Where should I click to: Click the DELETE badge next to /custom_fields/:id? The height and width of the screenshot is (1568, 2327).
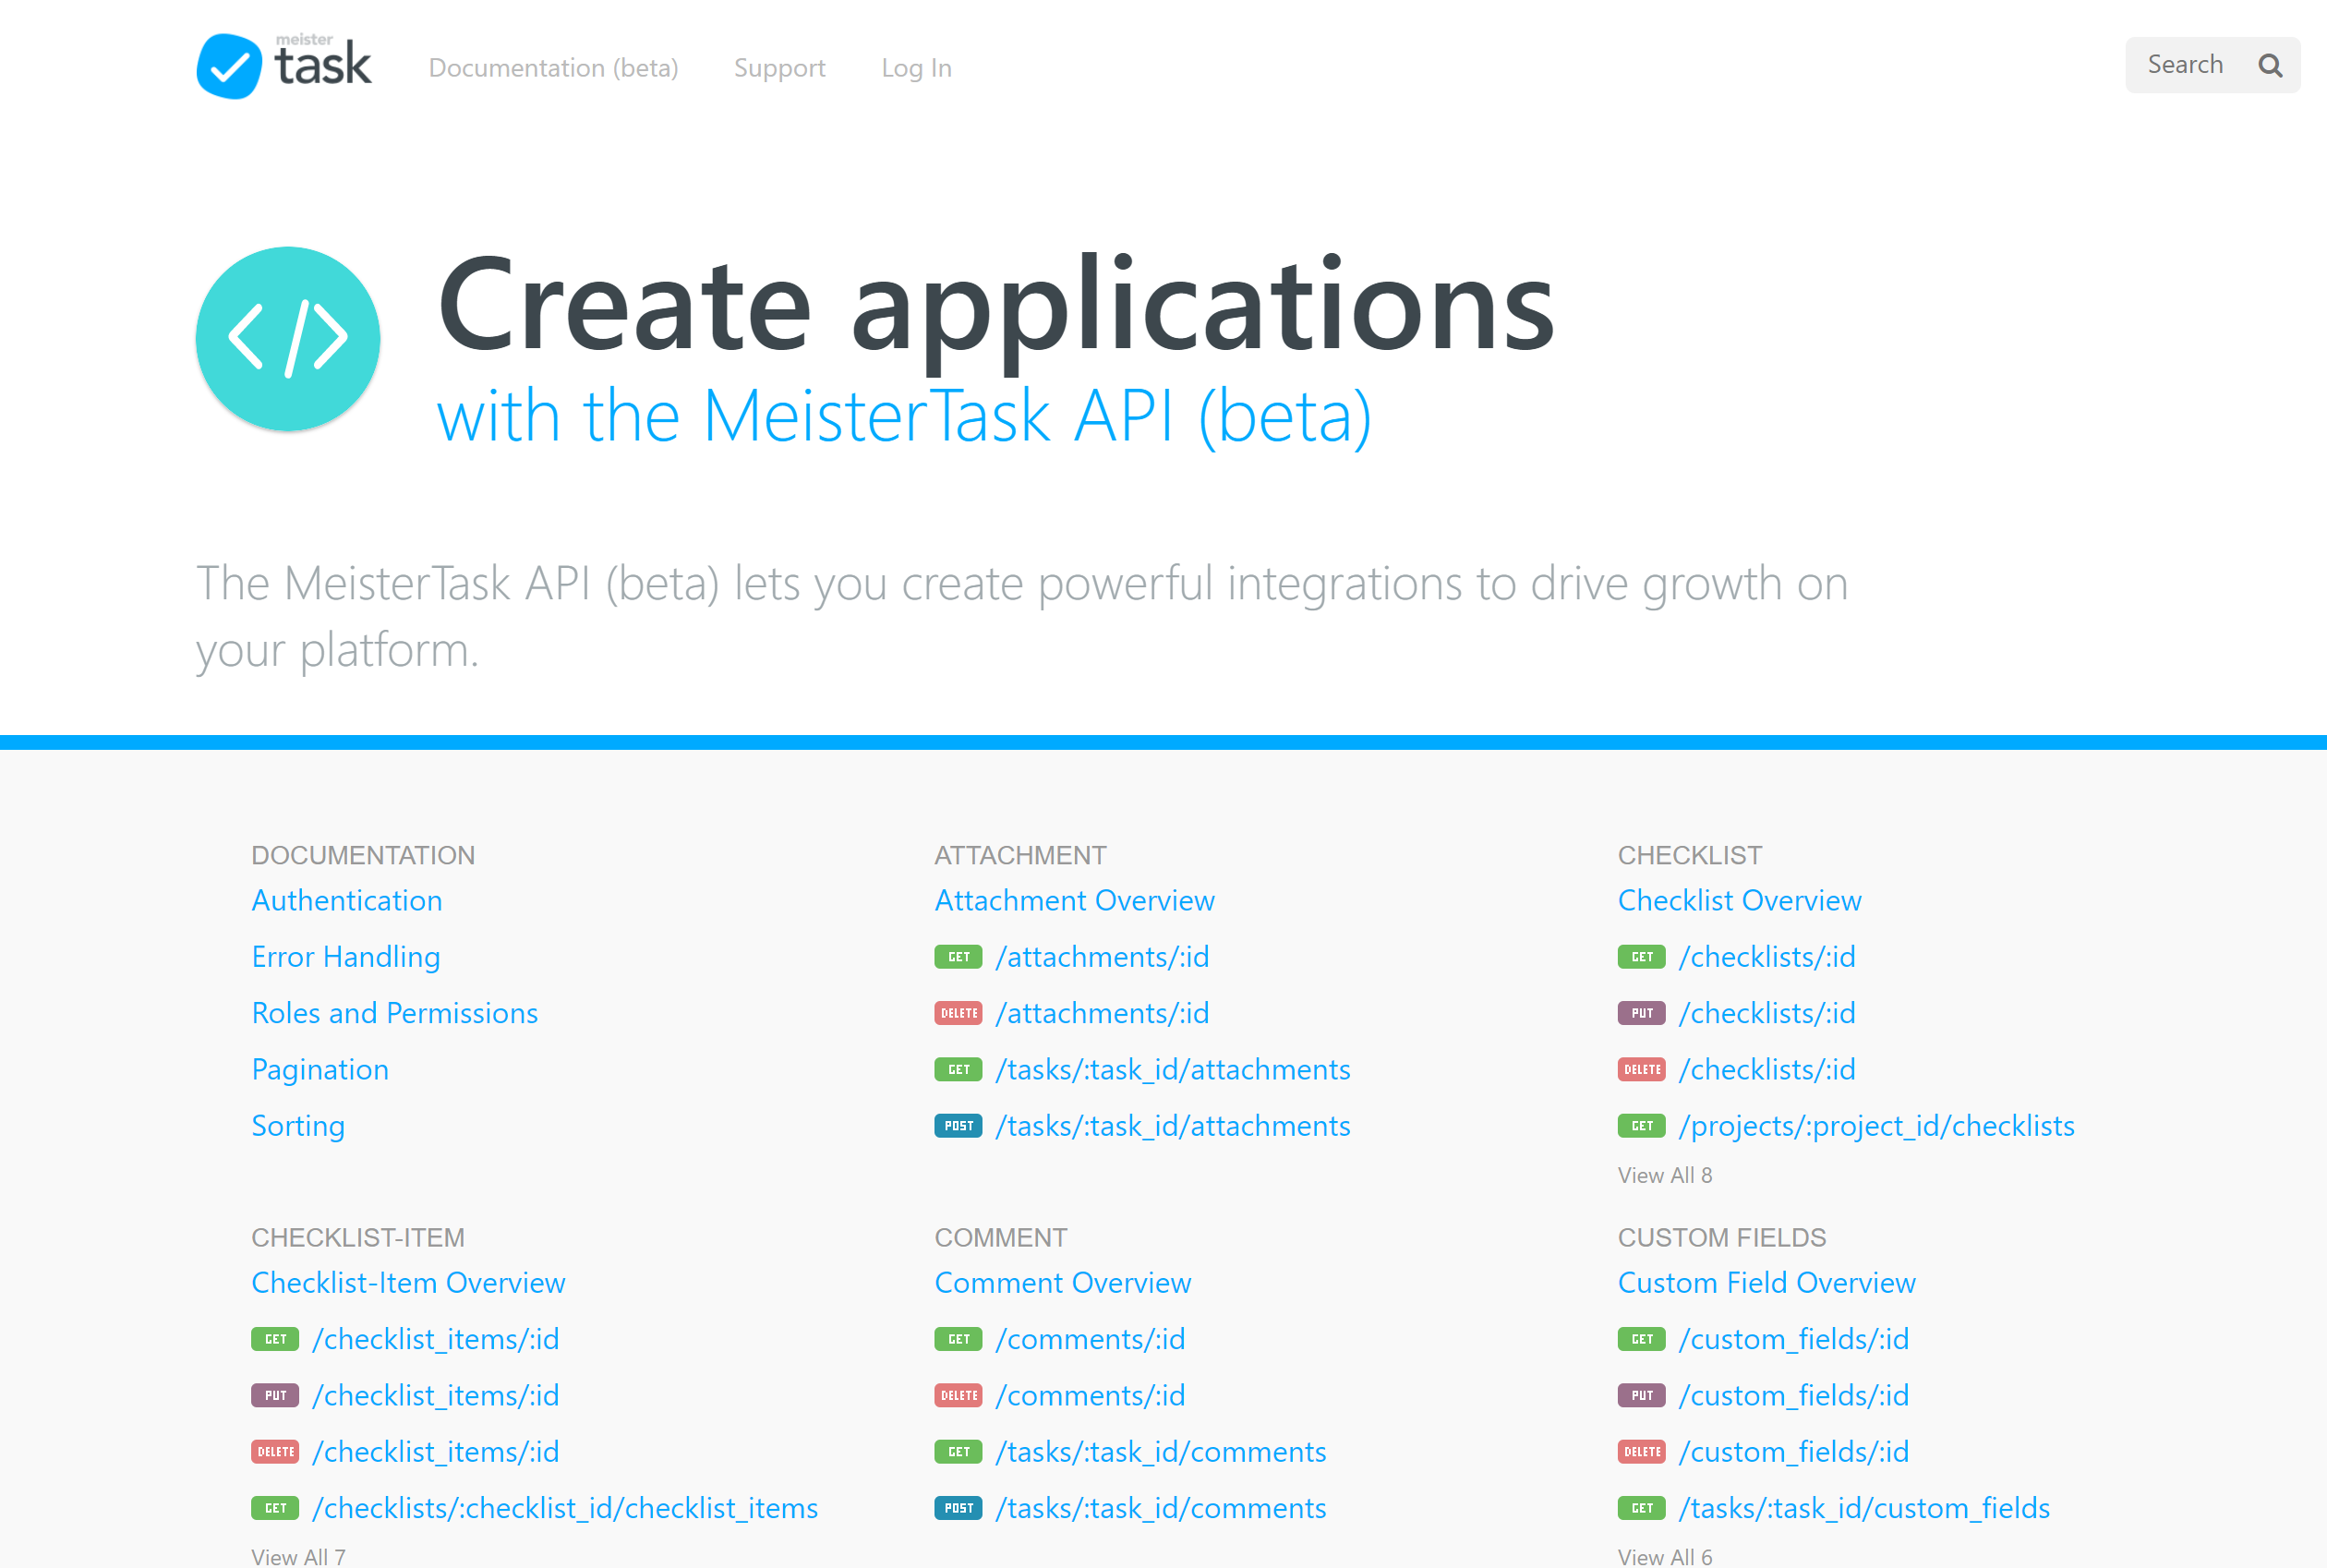click(x=1640, y=1451)
